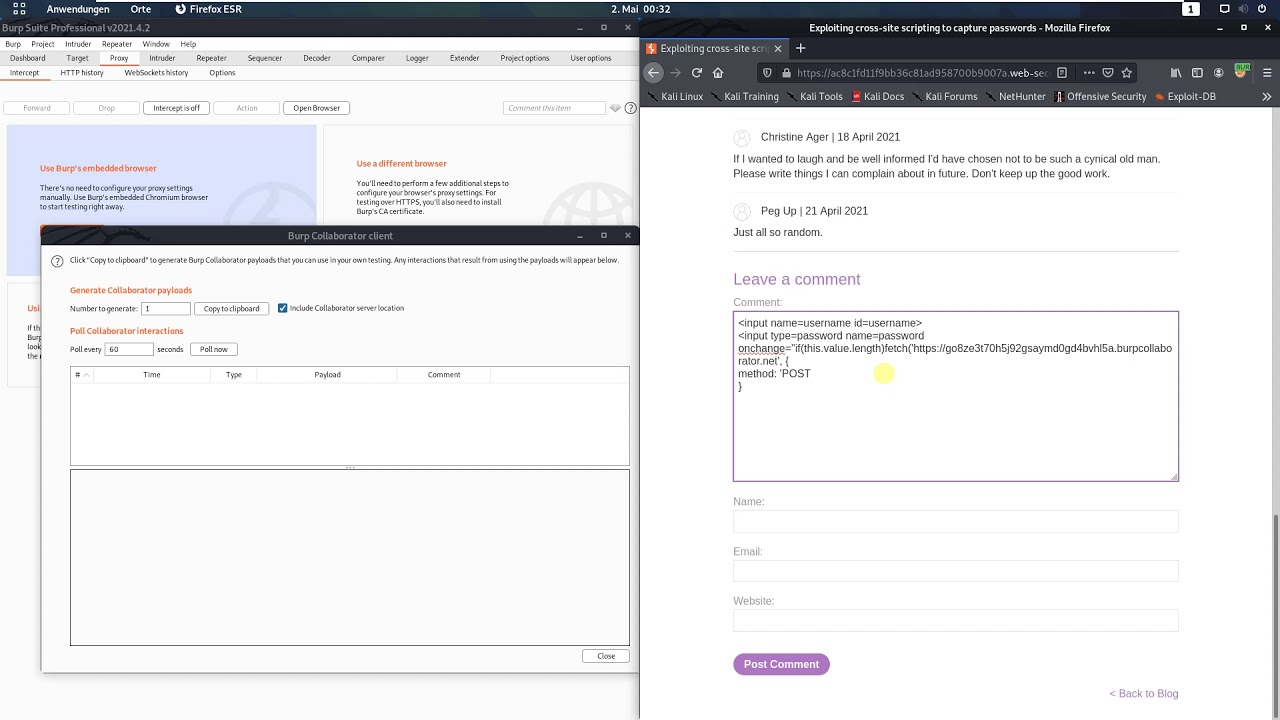Open the Window menu in Burp

pos(156,44)
